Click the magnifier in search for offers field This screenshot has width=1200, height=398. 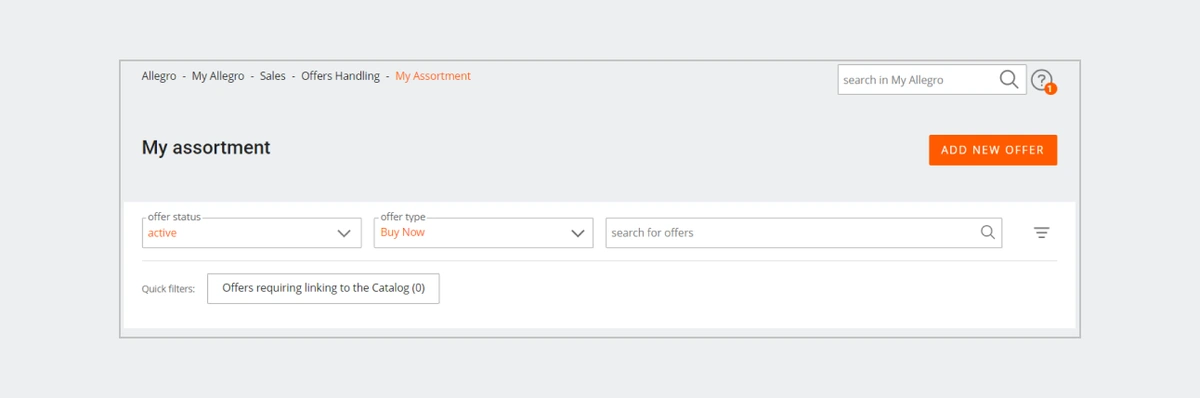(x=988, y=232)
